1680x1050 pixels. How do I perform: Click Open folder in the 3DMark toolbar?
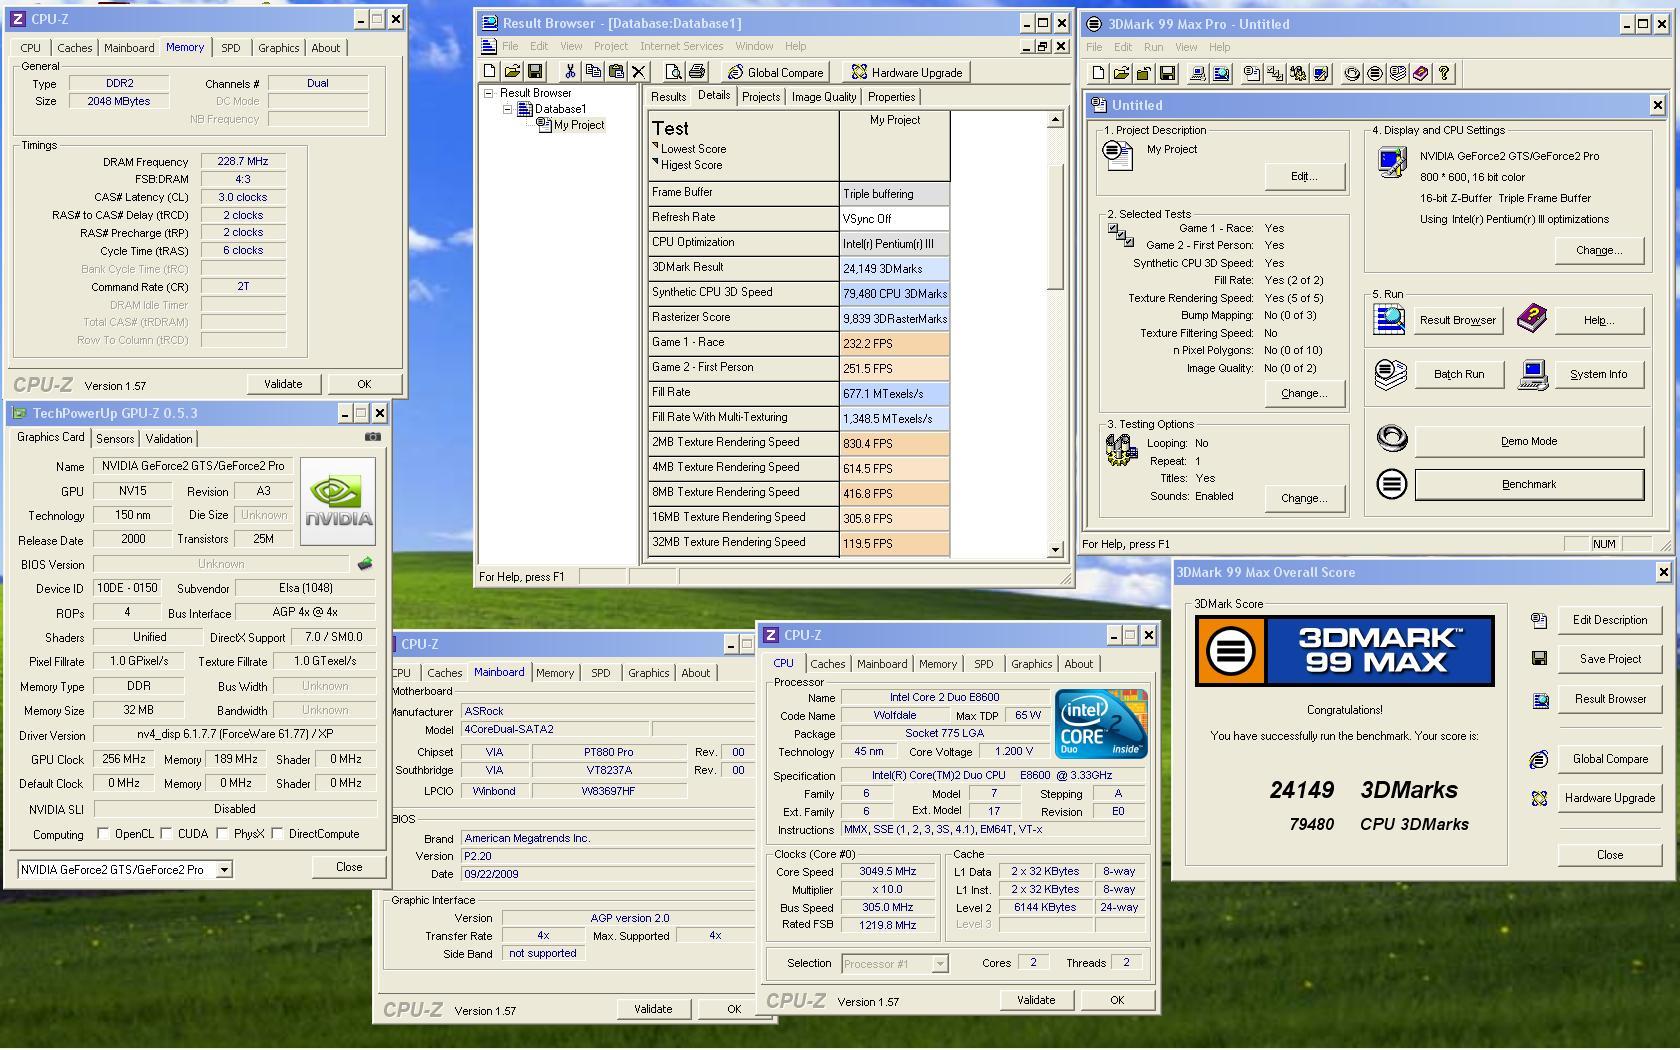pos(1121,73)
